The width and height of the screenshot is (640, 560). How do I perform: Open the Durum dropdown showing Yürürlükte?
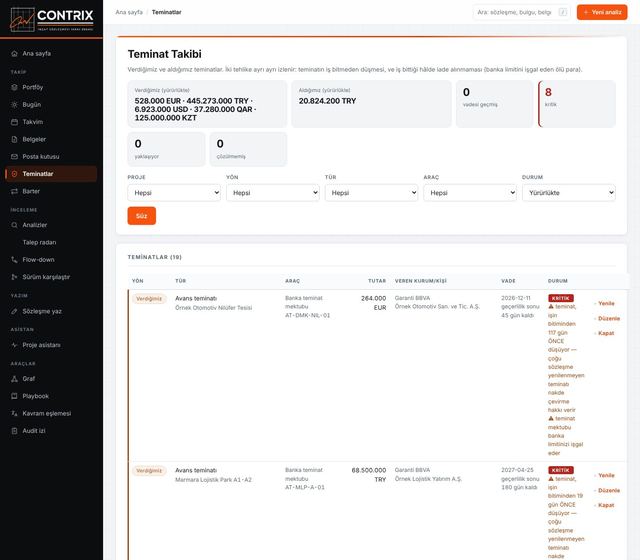569,193
